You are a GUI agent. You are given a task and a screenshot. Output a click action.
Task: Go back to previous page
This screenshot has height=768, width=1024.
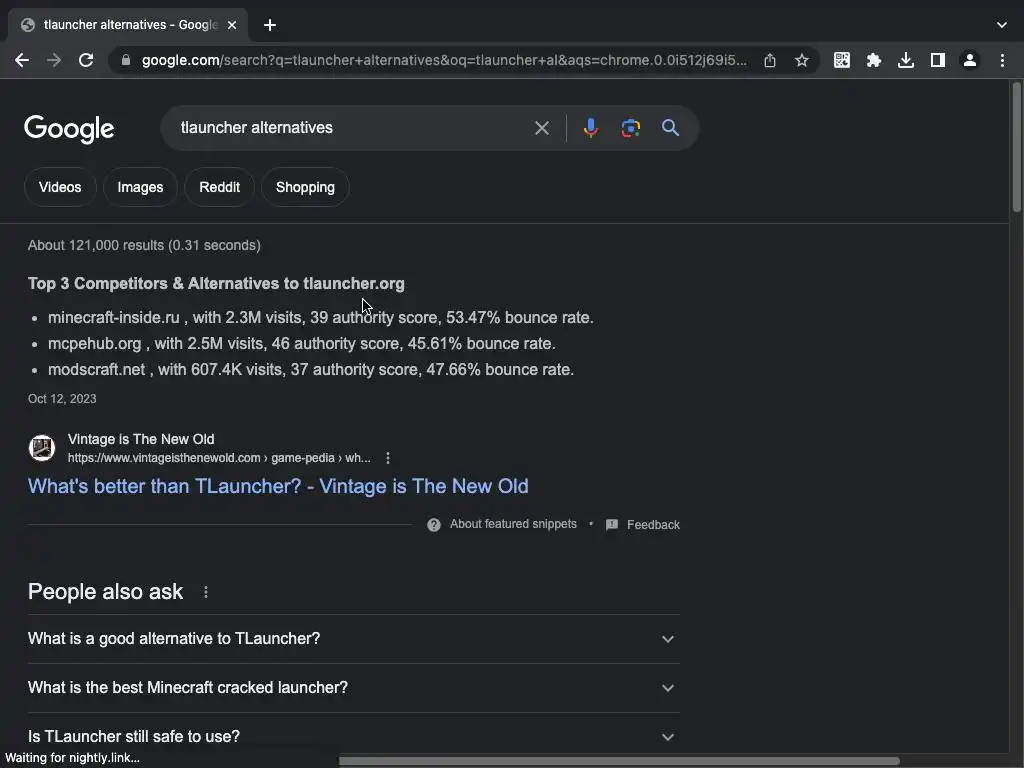[x=22, y=60]
